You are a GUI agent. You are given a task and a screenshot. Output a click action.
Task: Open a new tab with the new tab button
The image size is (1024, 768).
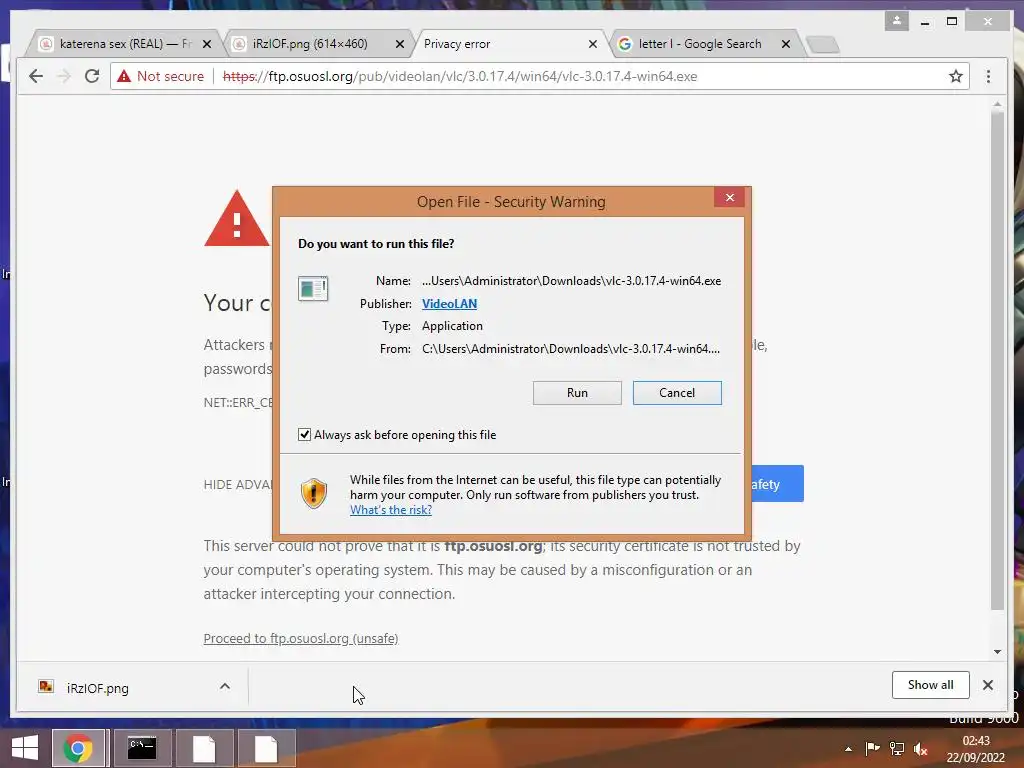pyautogui.click(x=823, y=44)
